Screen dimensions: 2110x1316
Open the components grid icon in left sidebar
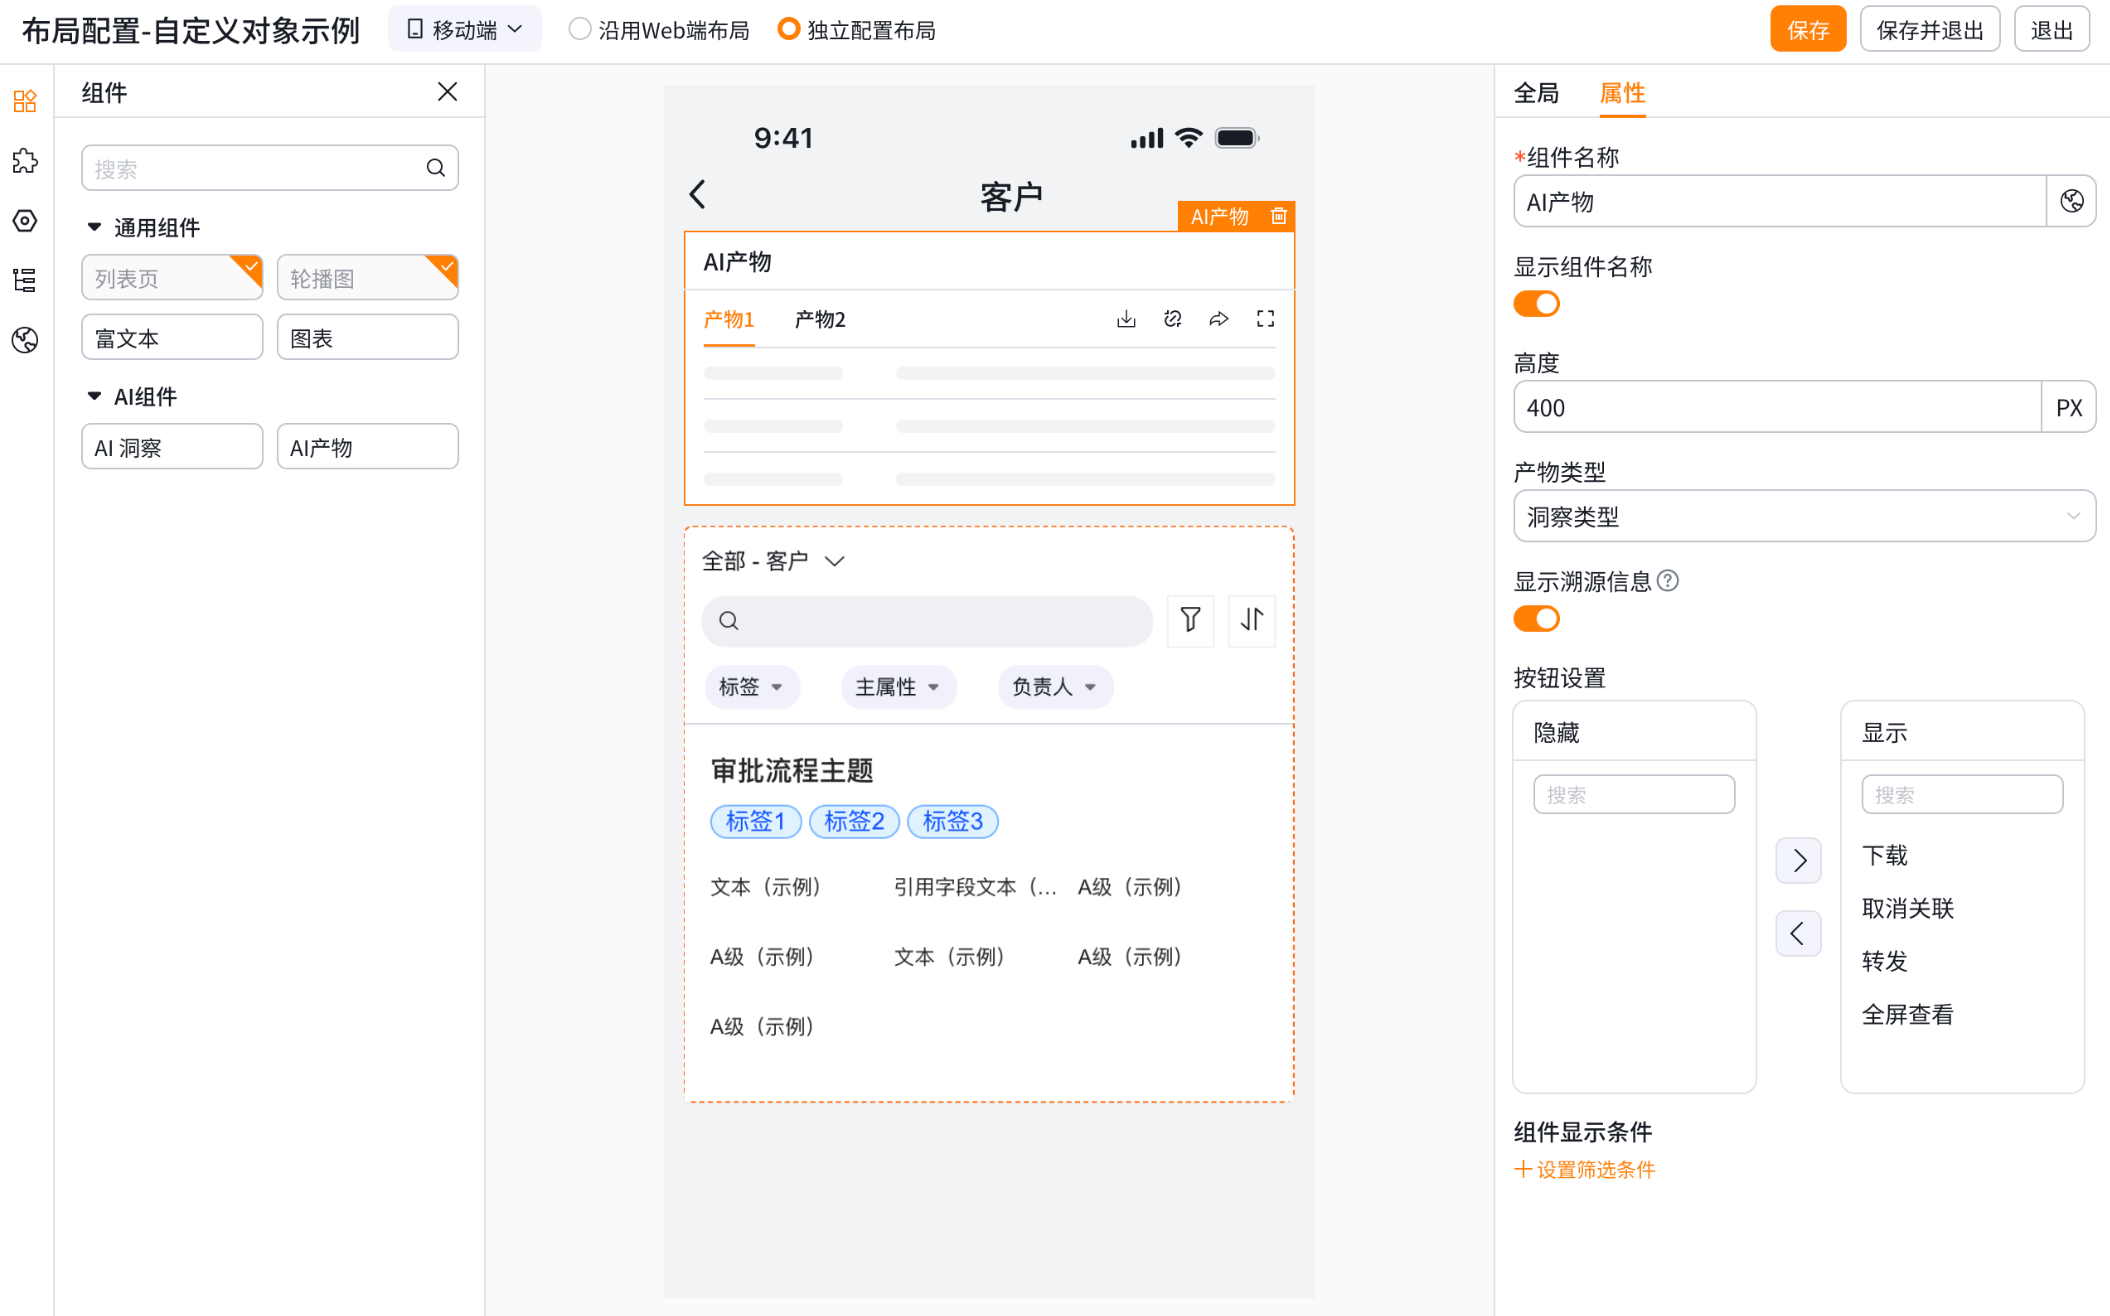coord(25,101)
